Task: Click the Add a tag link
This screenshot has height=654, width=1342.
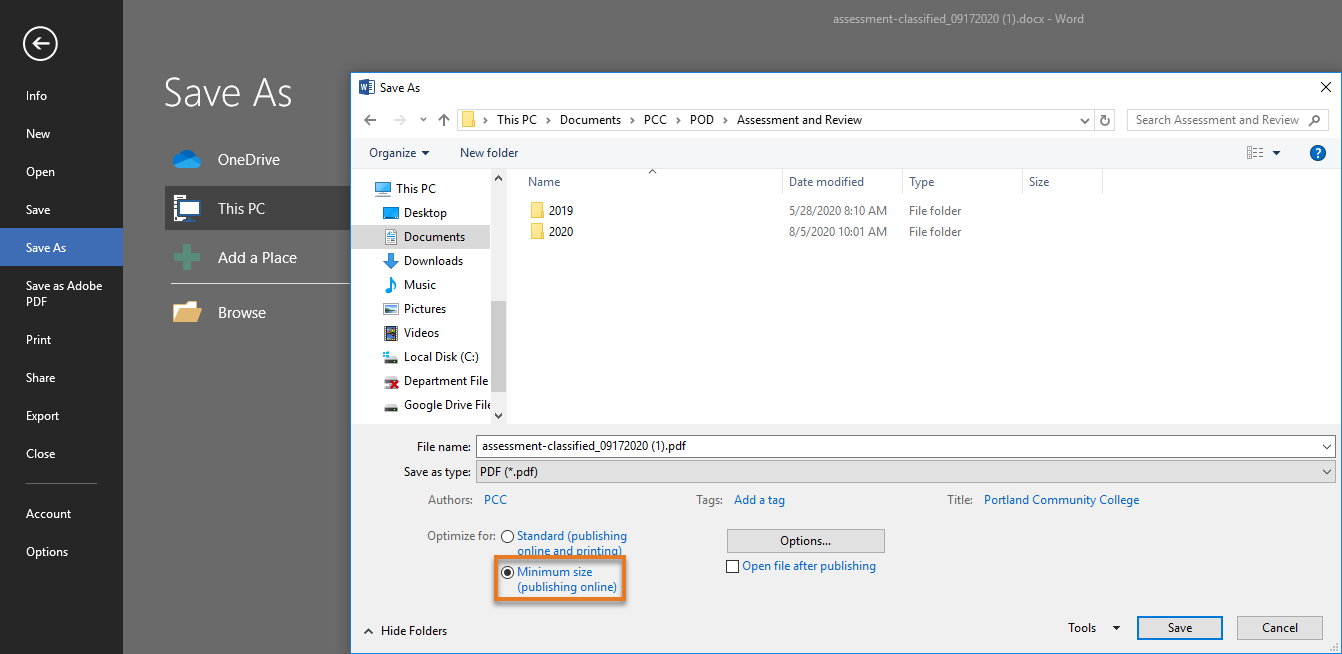Action: [x=758, y=499]
